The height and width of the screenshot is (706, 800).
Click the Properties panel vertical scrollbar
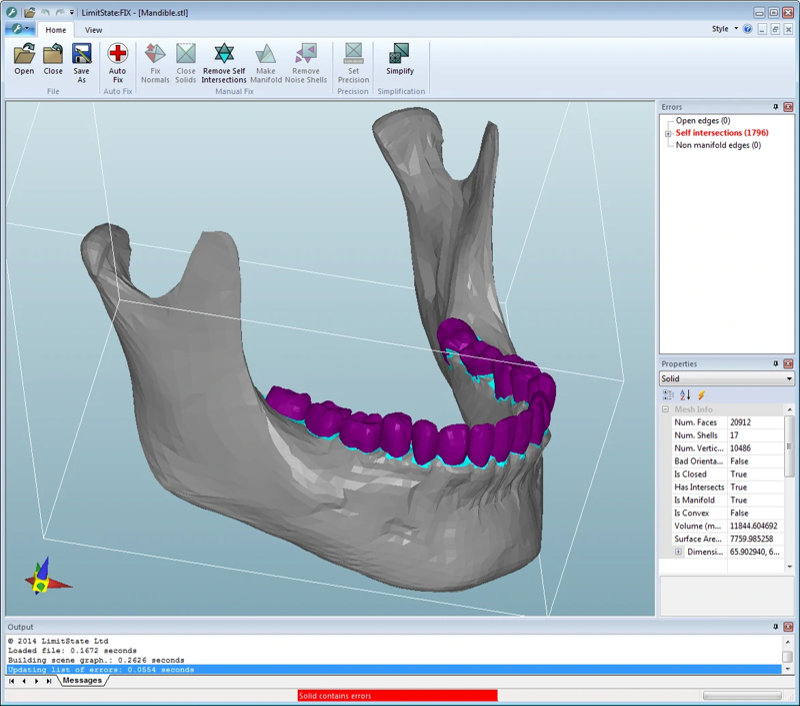pyautogui.click(x=789, y=446)
